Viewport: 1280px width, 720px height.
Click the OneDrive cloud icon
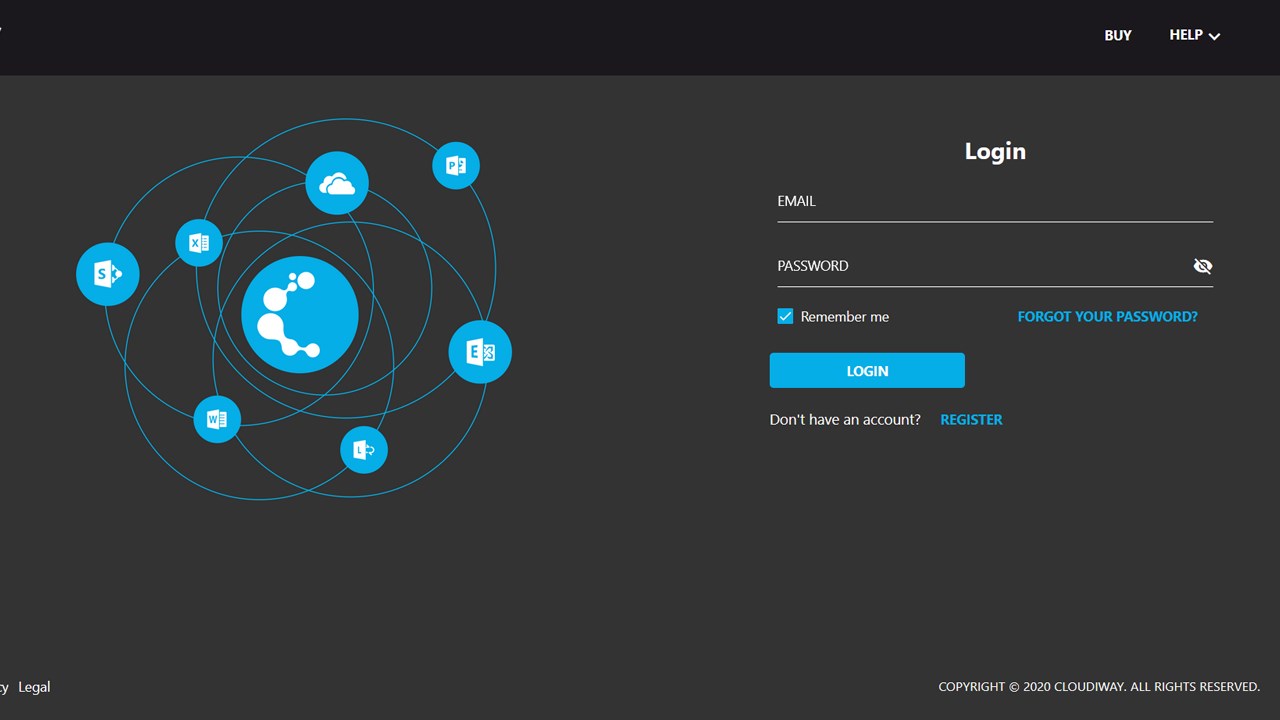(337, 182)
